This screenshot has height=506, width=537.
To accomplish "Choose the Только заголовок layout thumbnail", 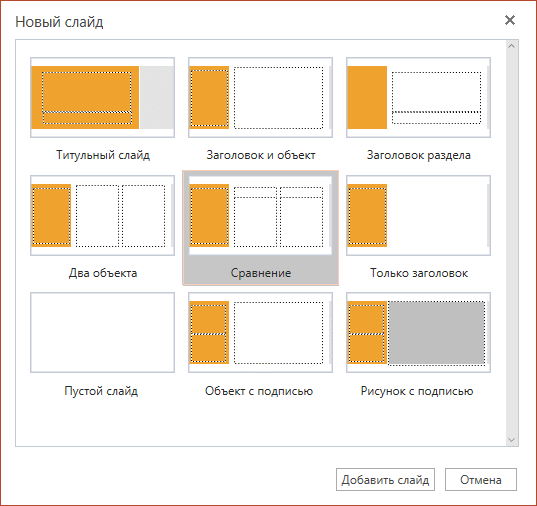I will coord(419,215).
